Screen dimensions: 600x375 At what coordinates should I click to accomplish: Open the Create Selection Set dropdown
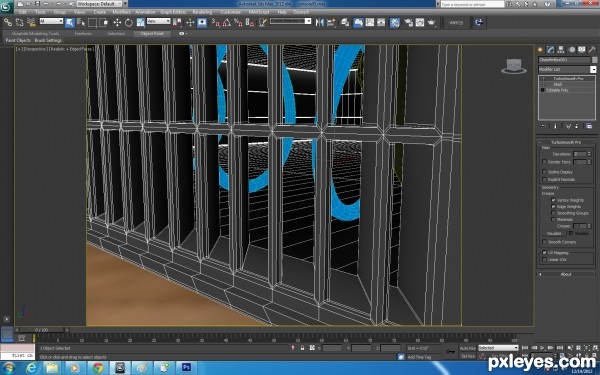(290, 21)
